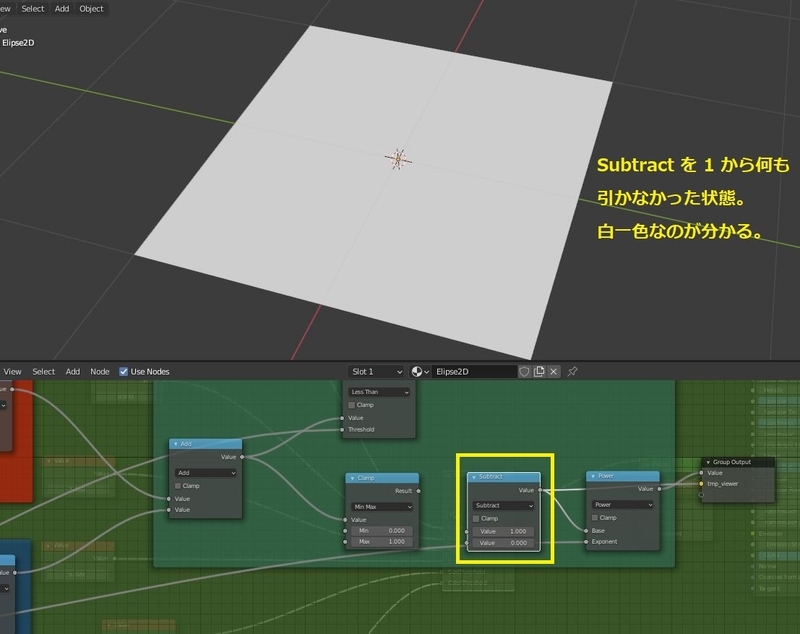800x634 pixels.
Task: Duplicate material with the new copy icon
Action: (x=539, y=372)
